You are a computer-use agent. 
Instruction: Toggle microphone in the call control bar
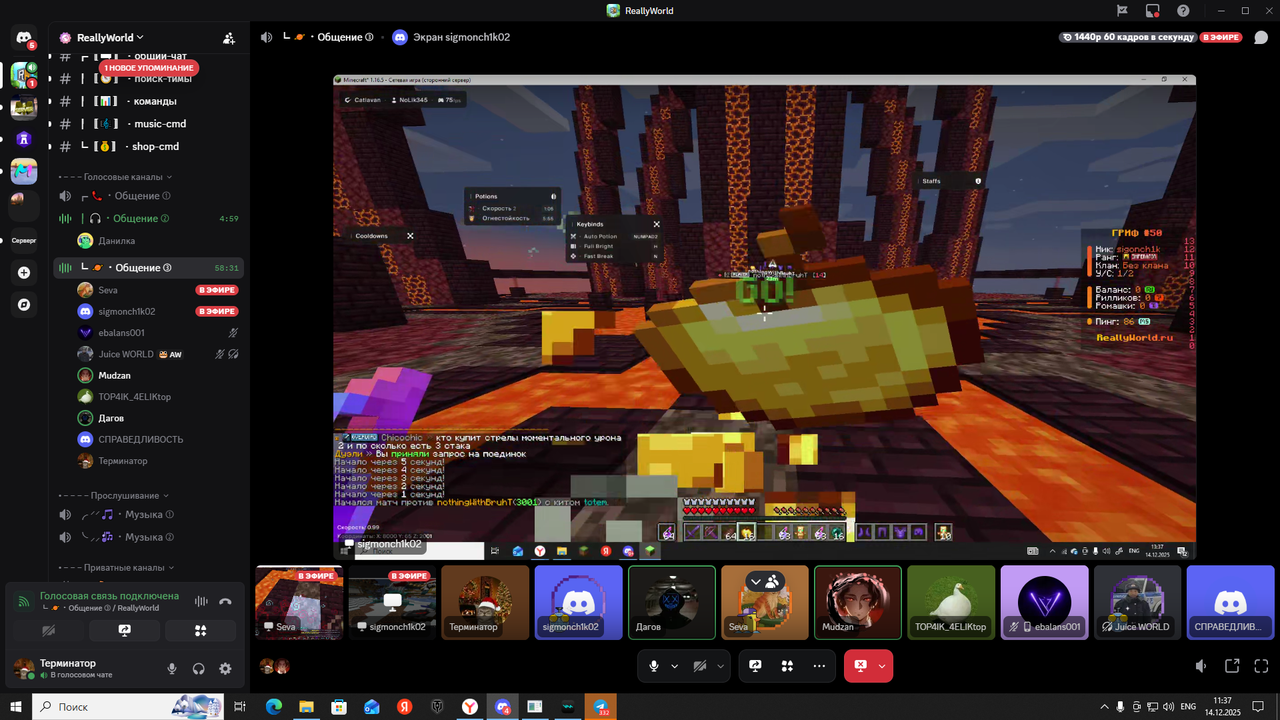(654, 666)
